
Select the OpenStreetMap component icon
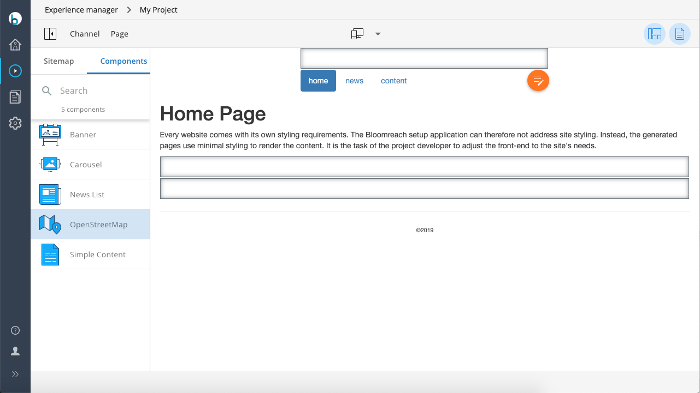point(50,224)
